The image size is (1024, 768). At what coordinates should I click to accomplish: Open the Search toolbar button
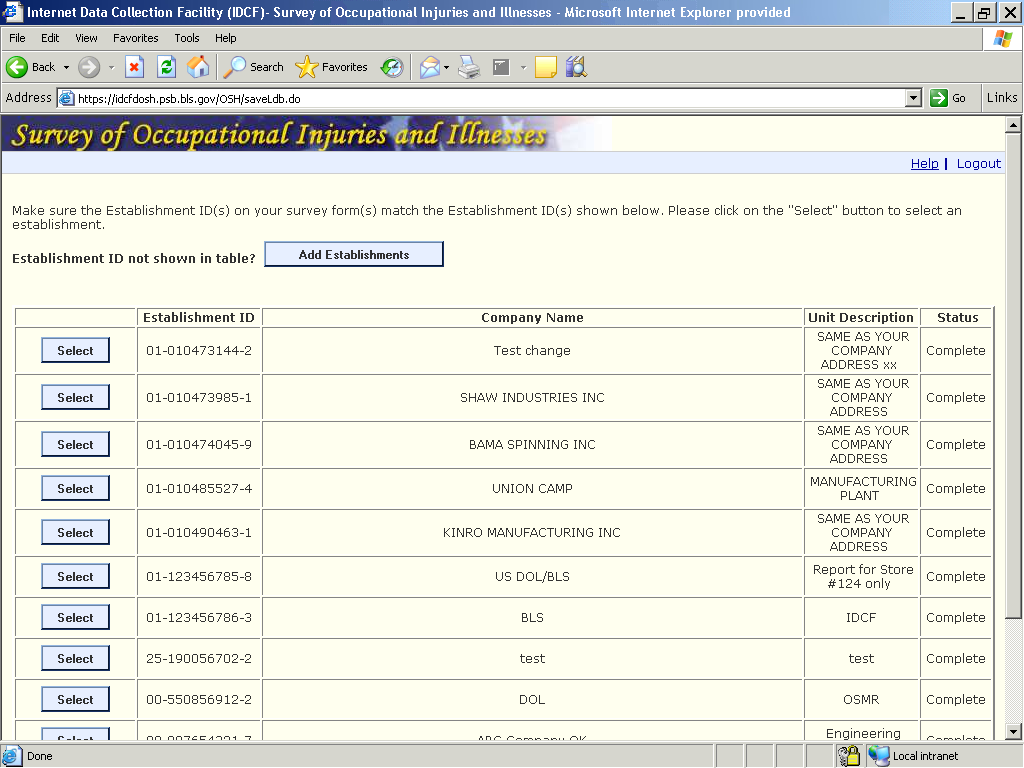point(254,67)
